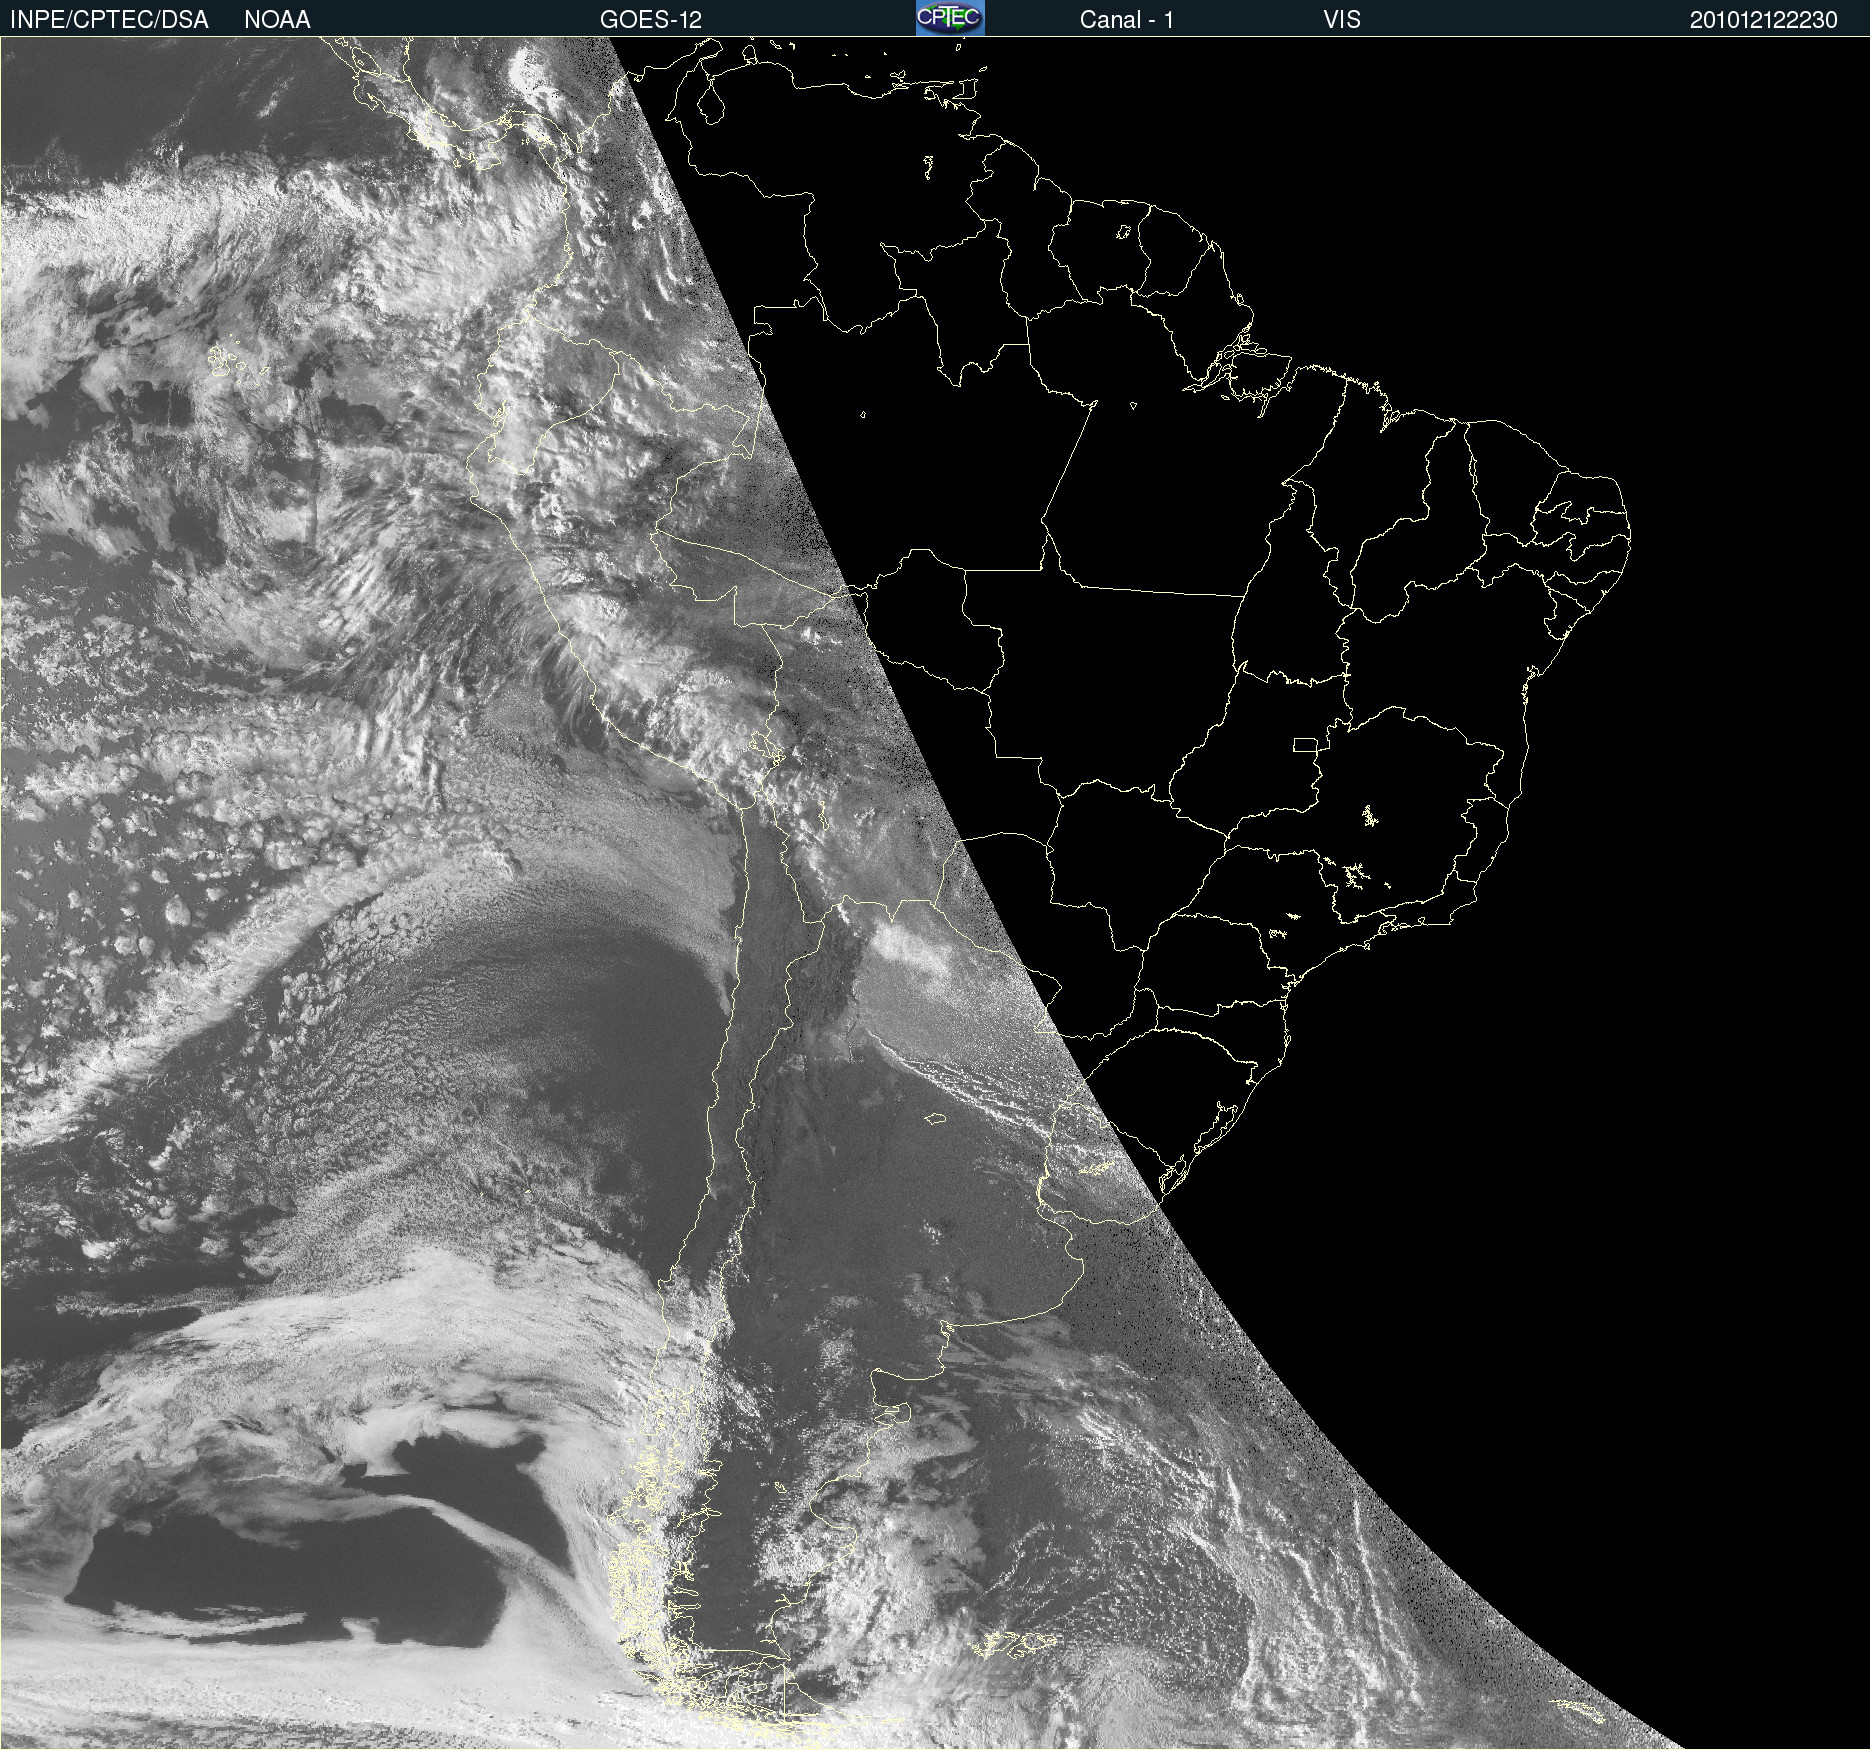Click the INPE/CPTEC/DSA header label
The image size is (1870, 1750).
[109, 20]
